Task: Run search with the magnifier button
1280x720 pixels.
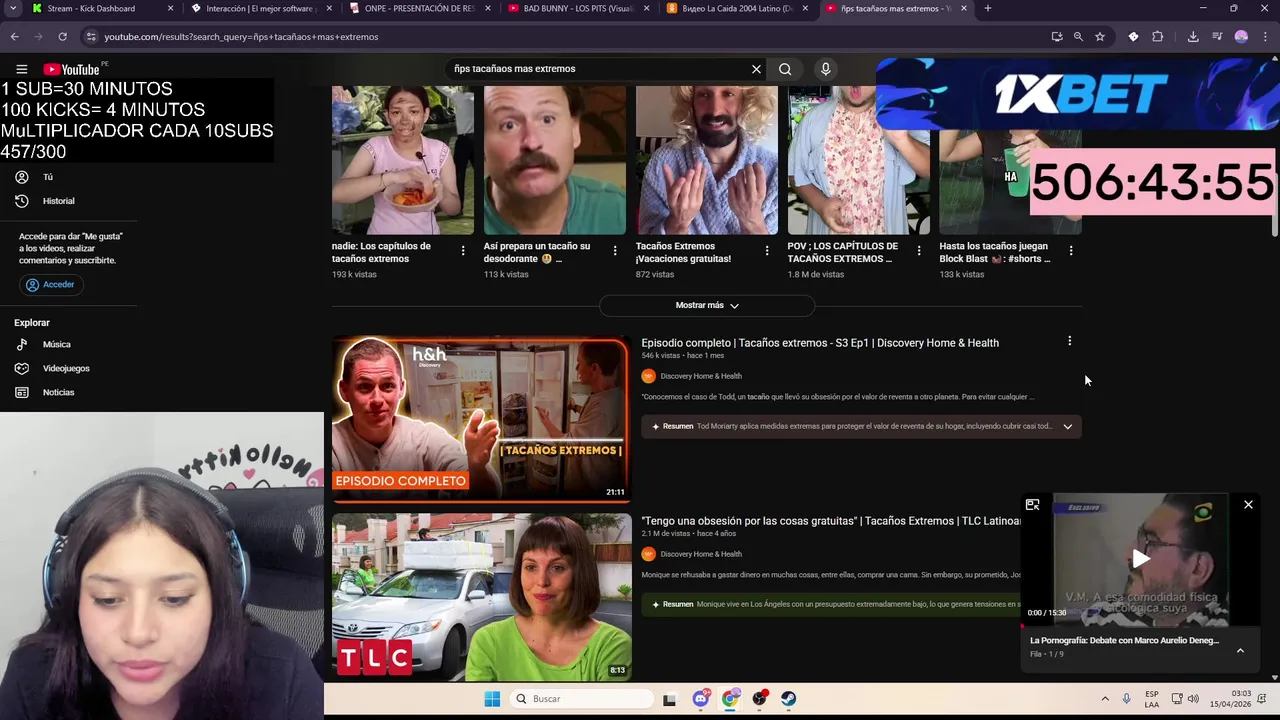Action: pos(785,69)
